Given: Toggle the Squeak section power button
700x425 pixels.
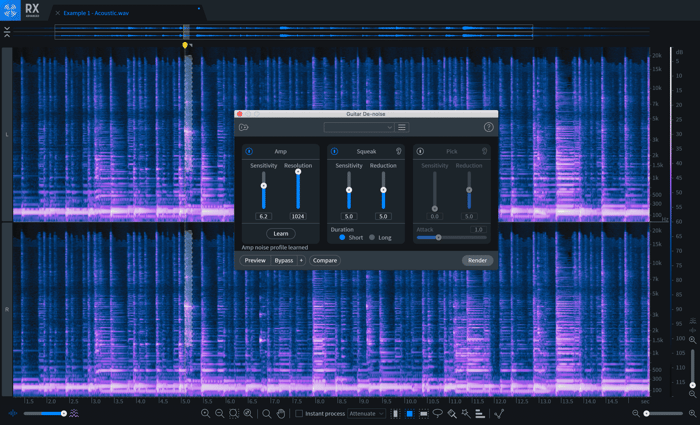Looking at the screenshot, I should point(334,151).
